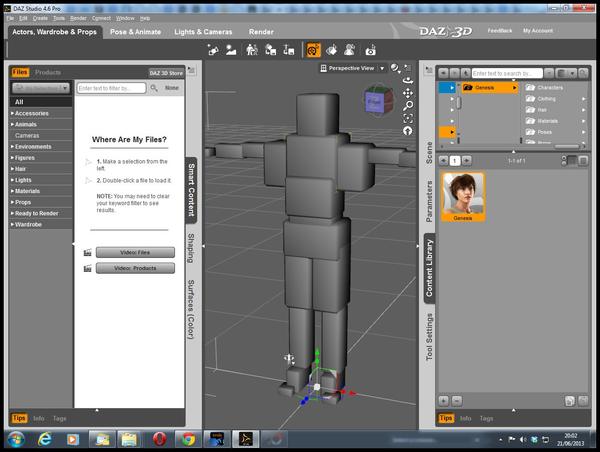Viewport: 600px width, 452px height.
Task: Expand the Accessories category
Action: (12, 113)
